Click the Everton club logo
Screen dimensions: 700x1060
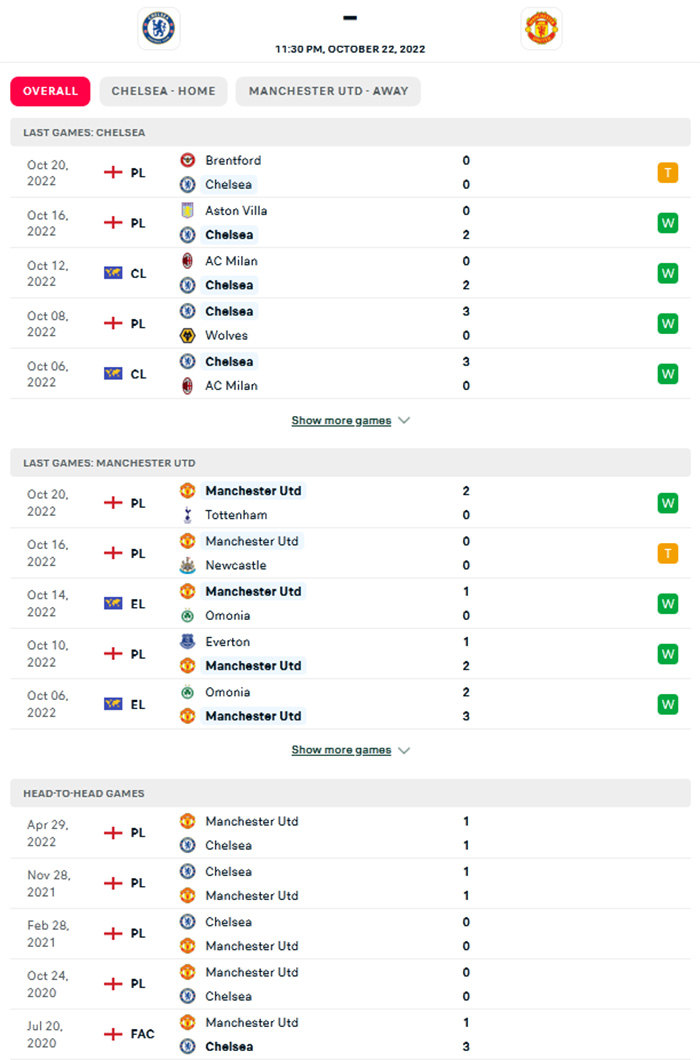(x=187, y=642)
